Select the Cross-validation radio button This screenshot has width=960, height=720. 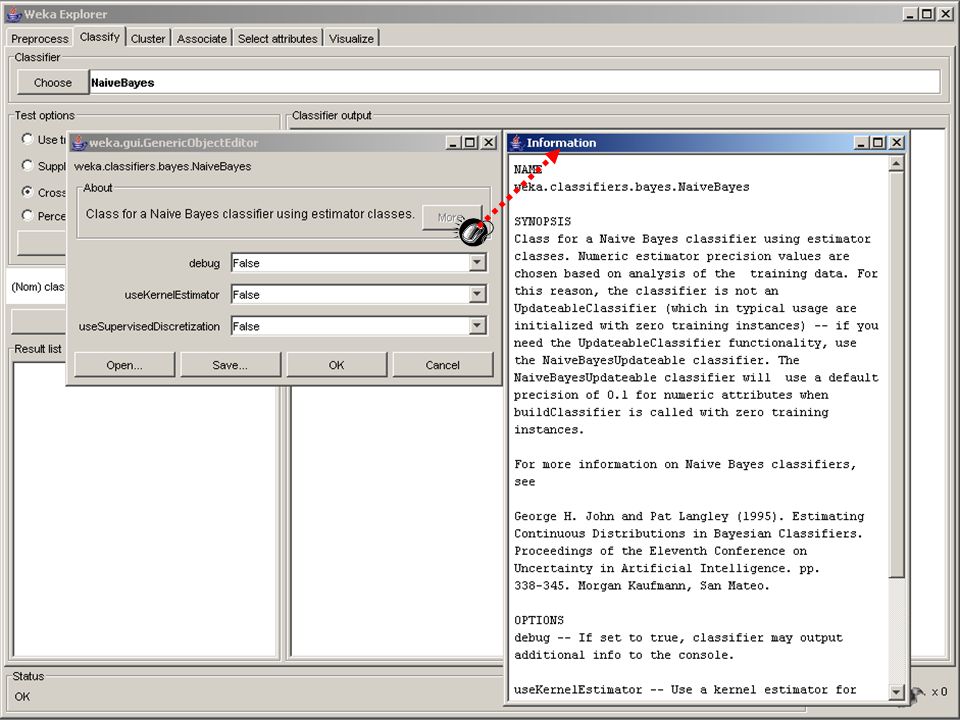click(x=27, y=191)
